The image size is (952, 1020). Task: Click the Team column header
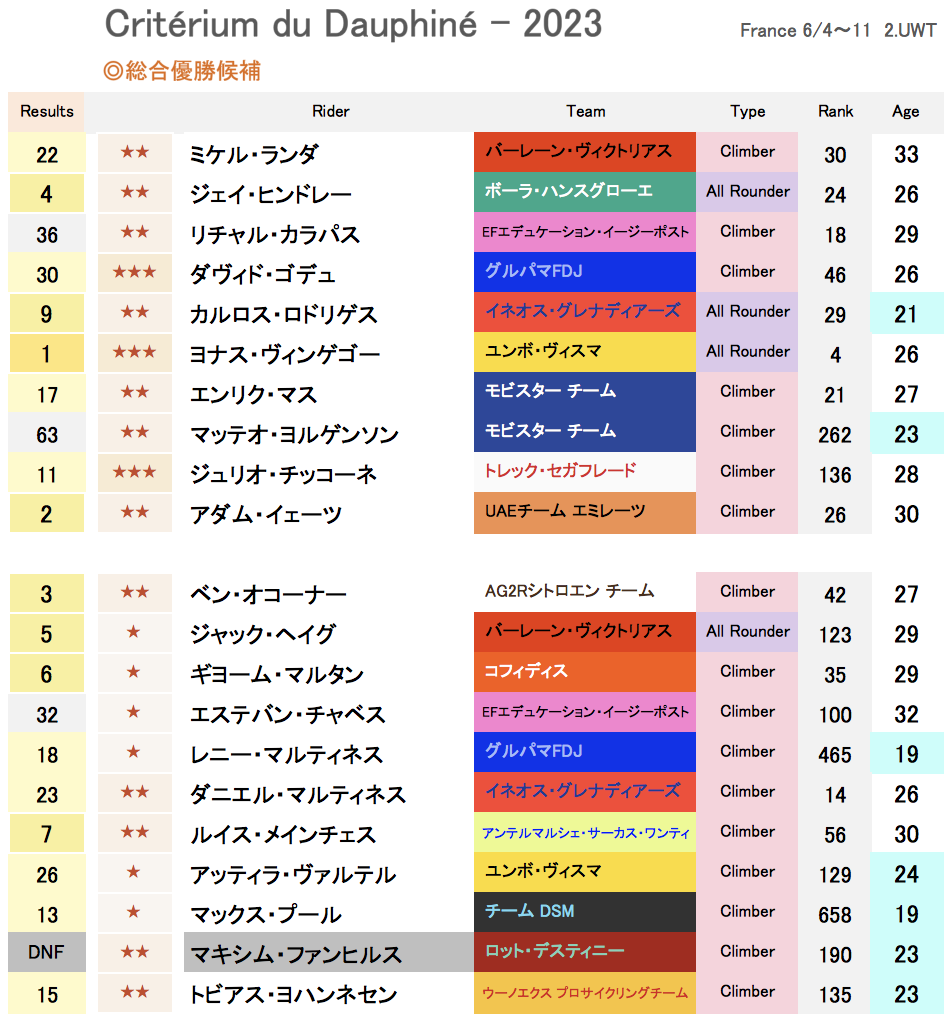click(586, 111)
